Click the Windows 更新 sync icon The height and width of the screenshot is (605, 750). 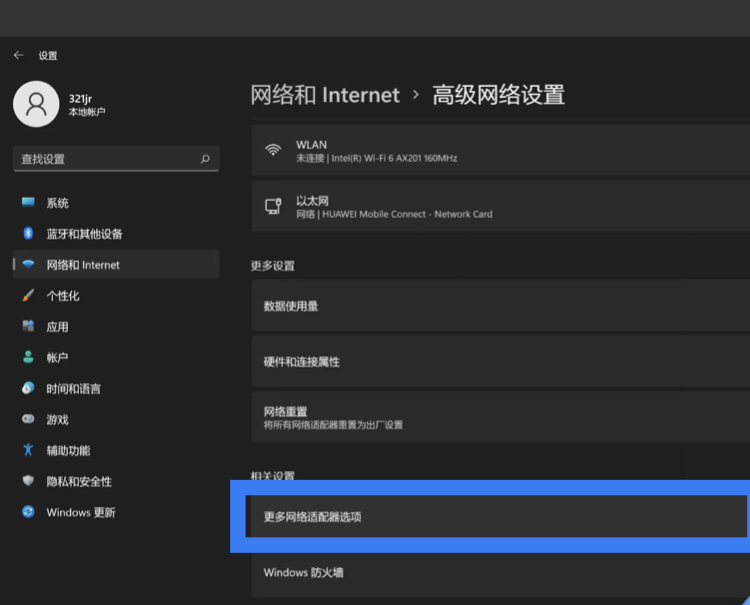(x=28, y=512)
